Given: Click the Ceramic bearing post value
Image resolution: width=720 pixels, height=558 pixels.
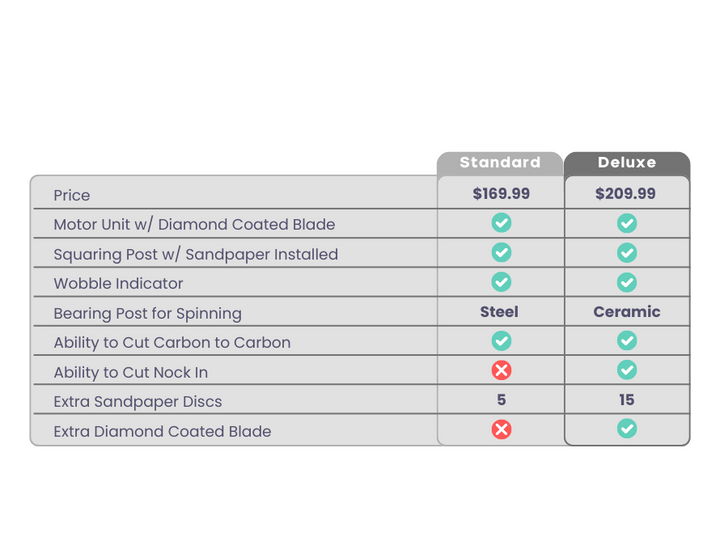Looking at the screenshot, I should pos(627,312).
